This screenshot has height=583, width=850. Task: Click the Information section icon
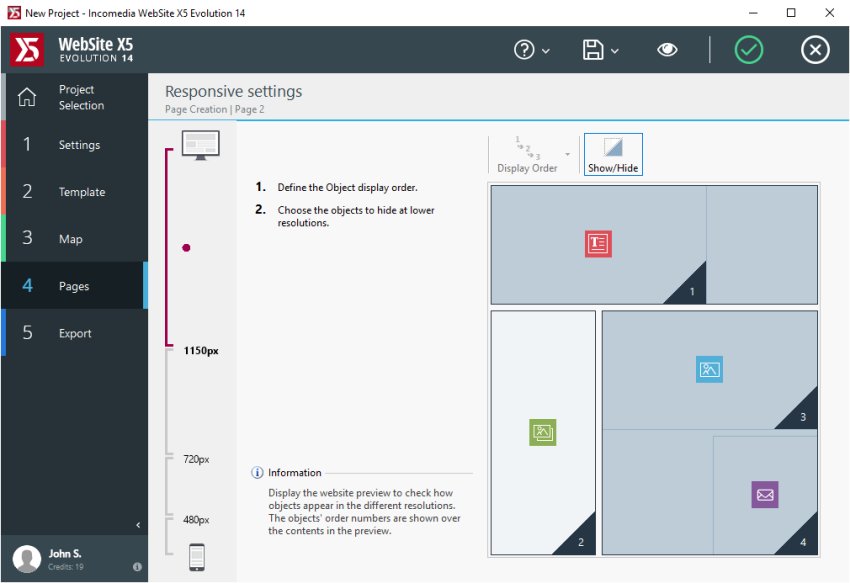[x=257, y=473]
